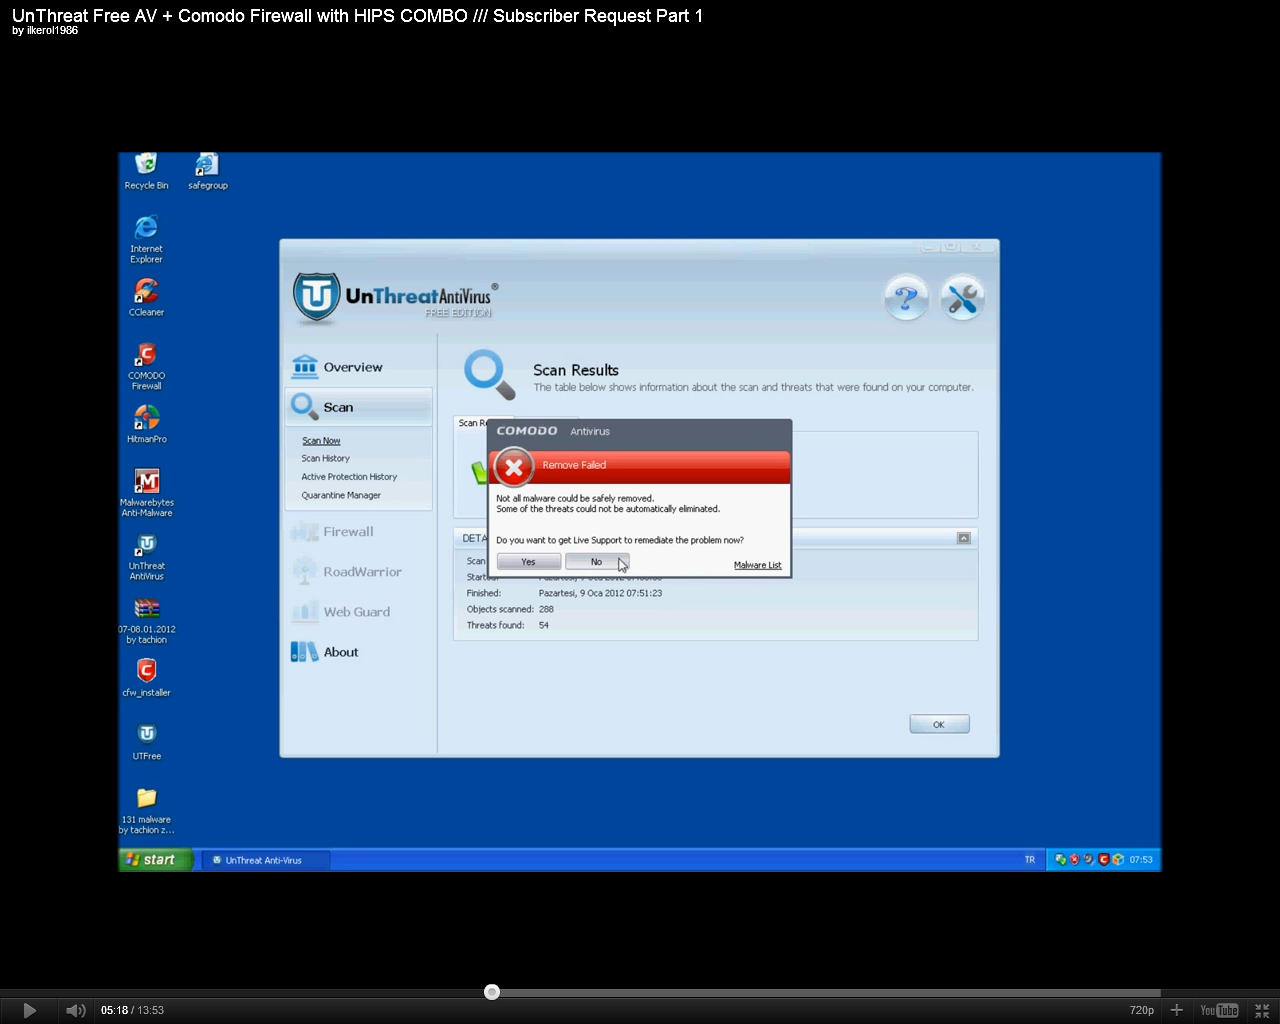Open Internet Explorer desktop icon
The width and height of the screenshot is (1280, 1024).
point(146,229)
